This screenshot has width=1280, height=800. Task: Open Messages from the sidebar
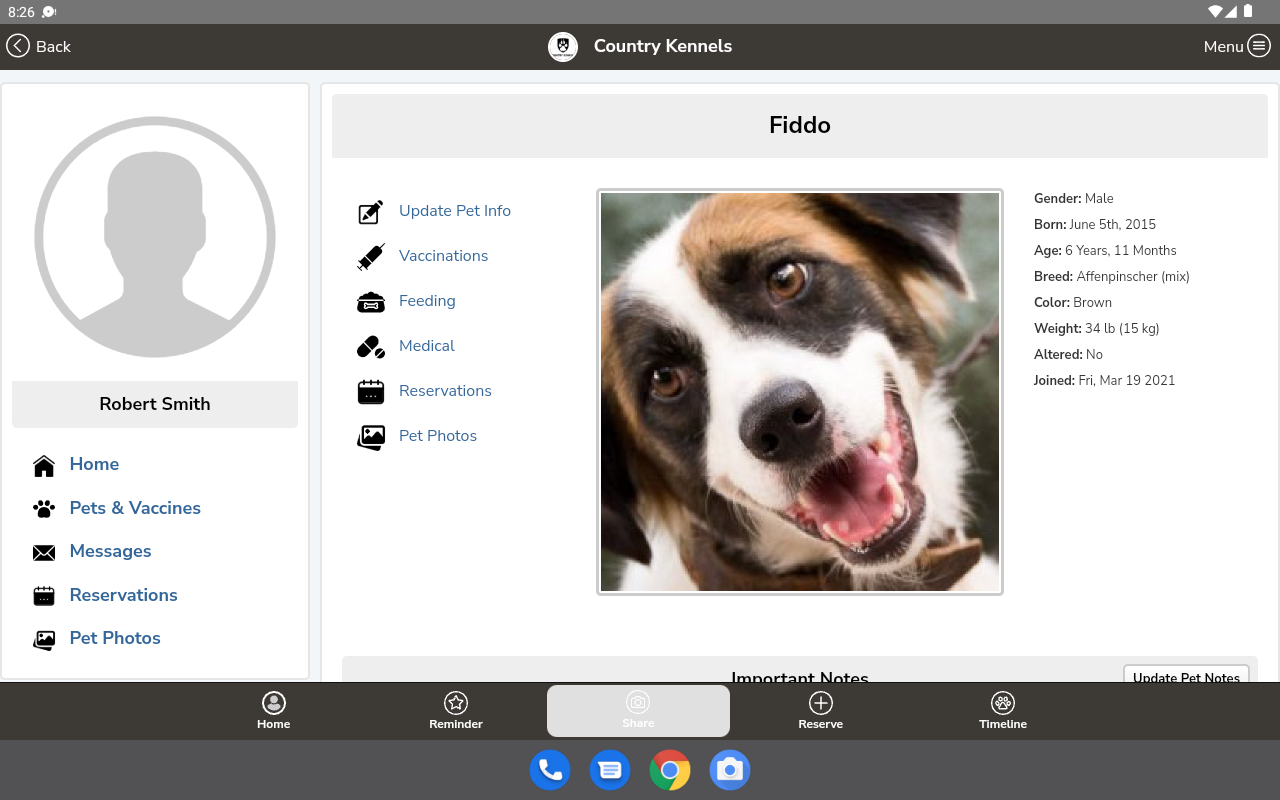[x=110, y=551]
